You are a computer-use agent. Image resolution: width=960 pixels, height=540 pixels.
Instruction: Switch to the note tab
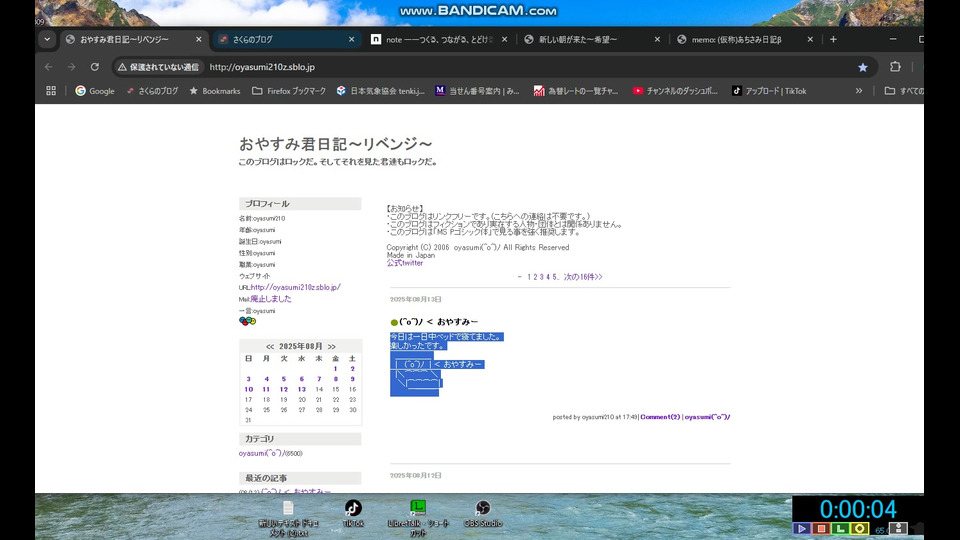[440, 39]
